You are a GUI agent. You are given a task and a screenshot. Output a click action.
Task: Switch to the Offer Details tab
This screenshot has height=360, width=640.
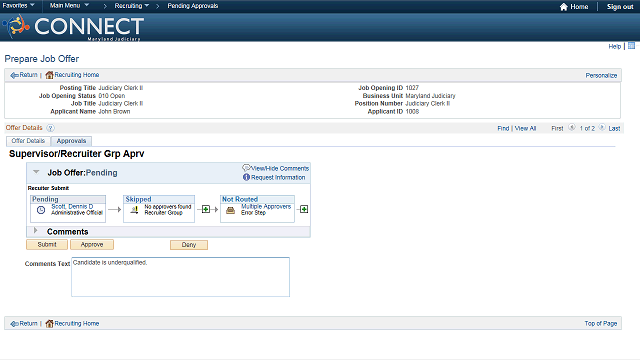pos(28,141)
